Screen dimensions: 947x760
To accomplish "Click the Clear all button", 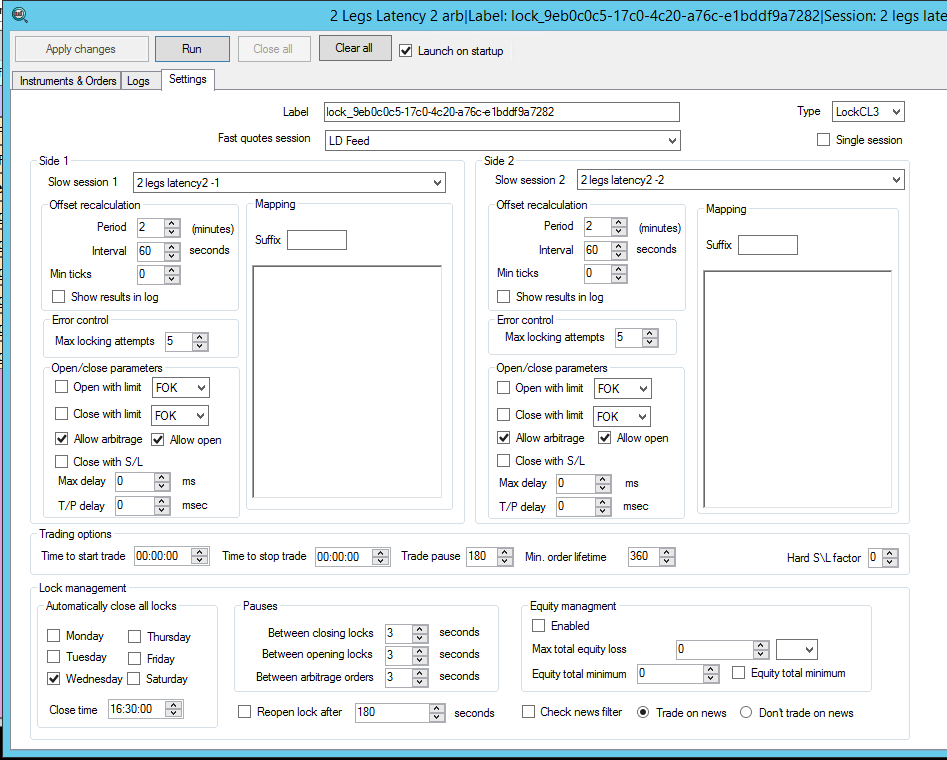I will (355, 48).
